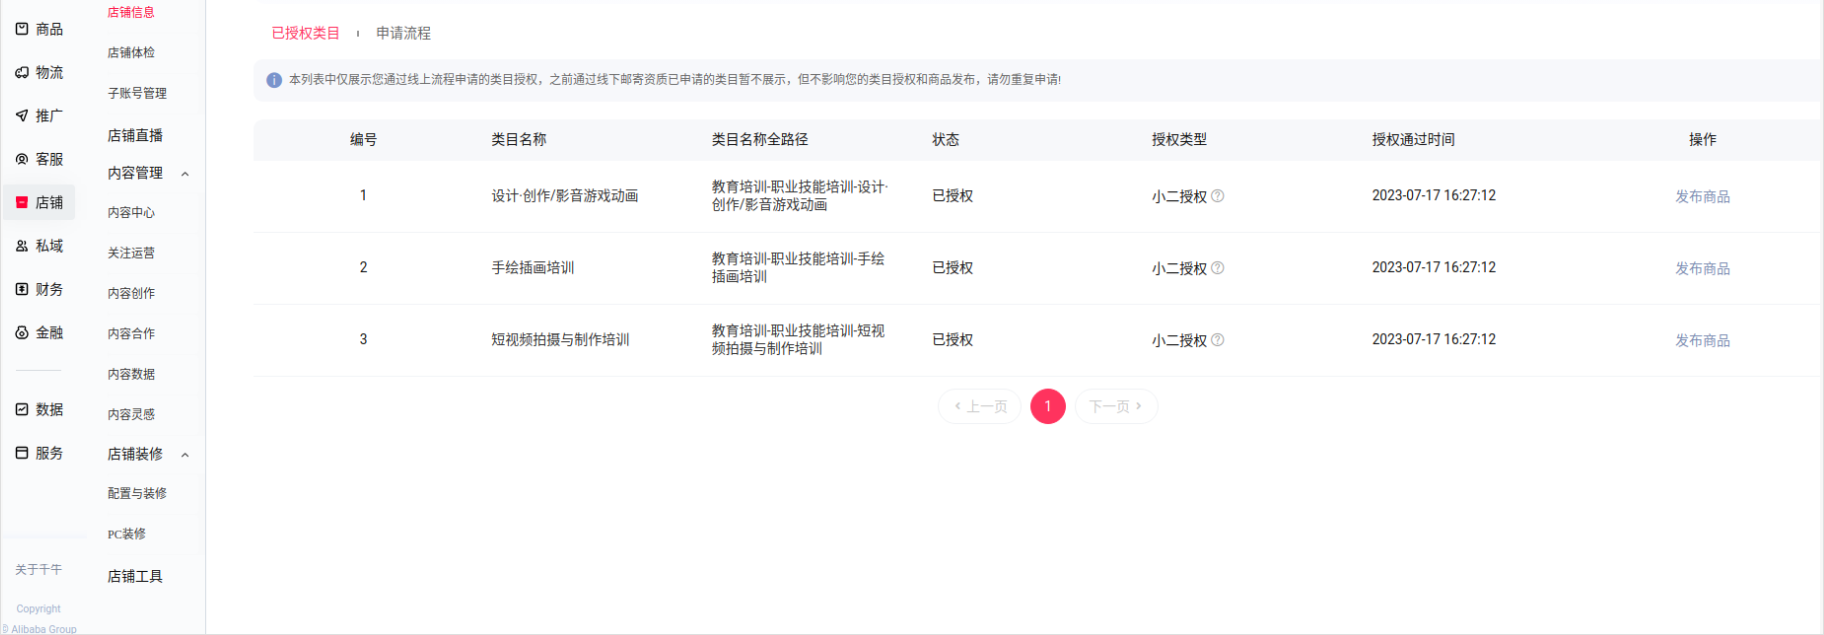The width and height of the screenshot is (1824, 635).
Task: Open the 数据 data chart icon
Action: (x=22, y=410)
